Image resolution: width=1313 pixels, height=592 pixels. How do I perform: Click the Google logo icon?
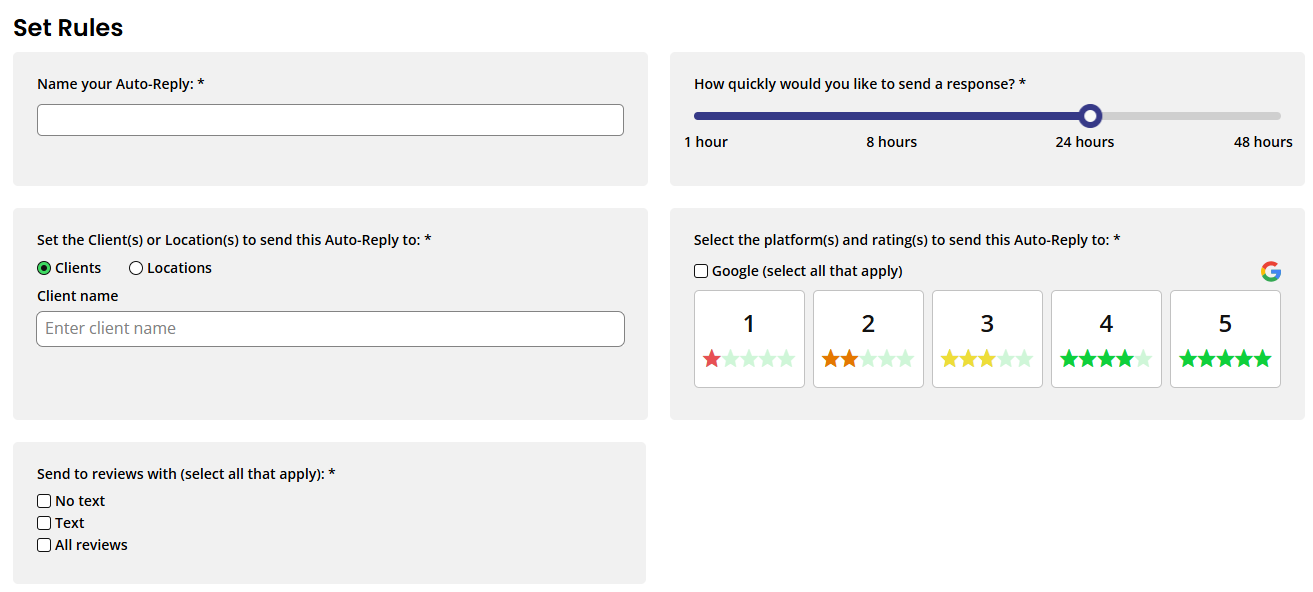tap(1270, 271)
